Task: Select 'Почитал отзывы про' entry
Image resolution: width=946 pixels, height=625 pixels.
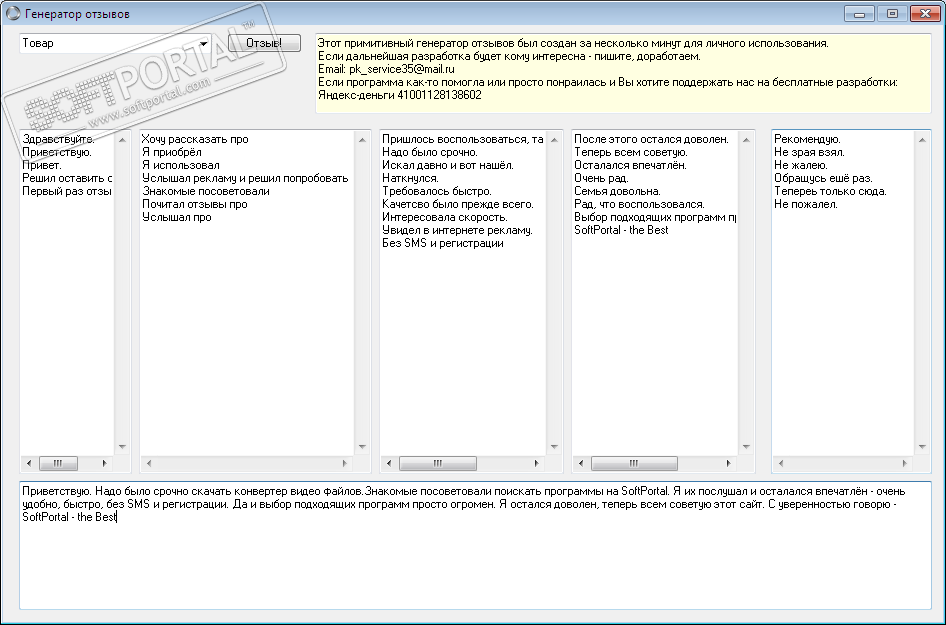Action: 195,205
